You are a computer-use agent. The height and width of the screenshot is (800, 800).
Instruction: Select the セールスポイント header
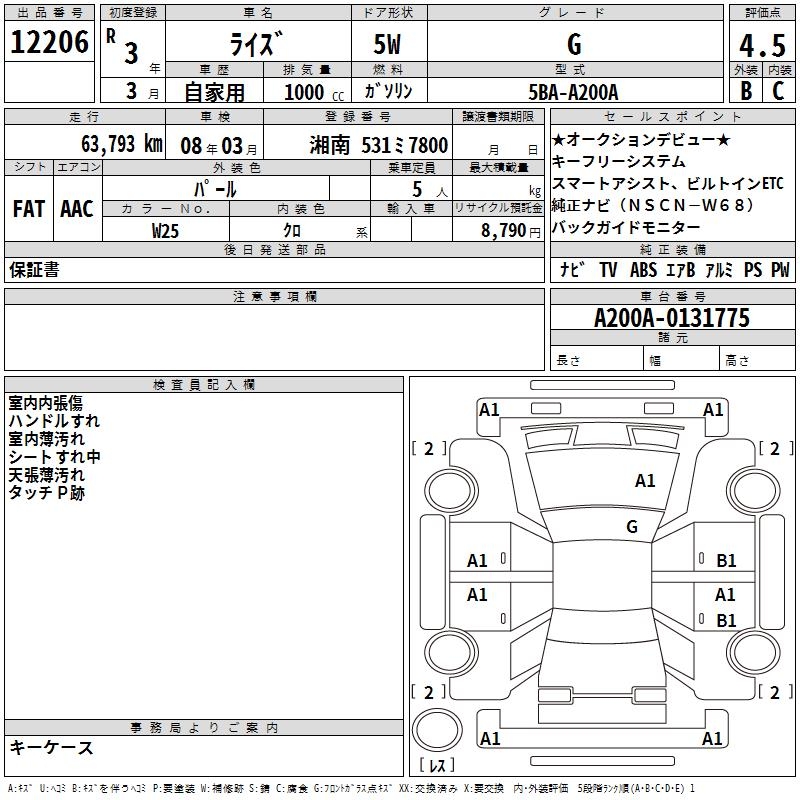(672, 117)
